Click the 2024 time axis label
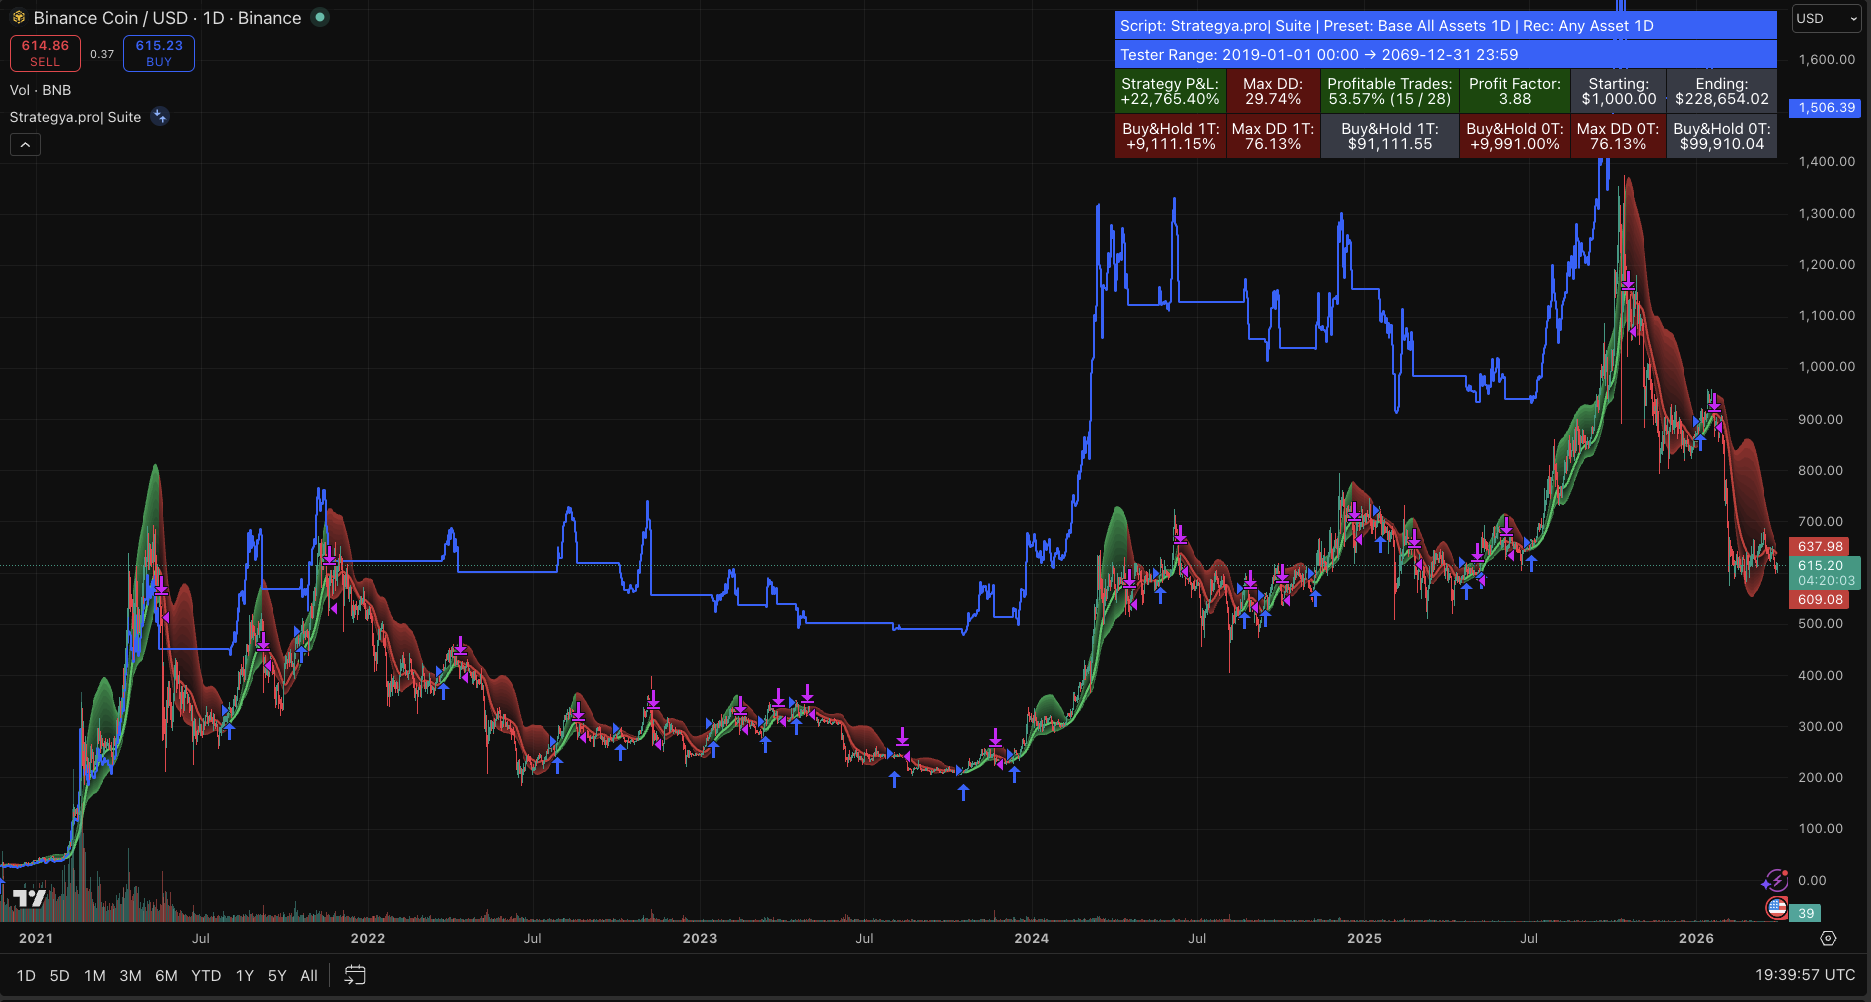The image size is (1871, 1002). click(x=1031, y=938)
